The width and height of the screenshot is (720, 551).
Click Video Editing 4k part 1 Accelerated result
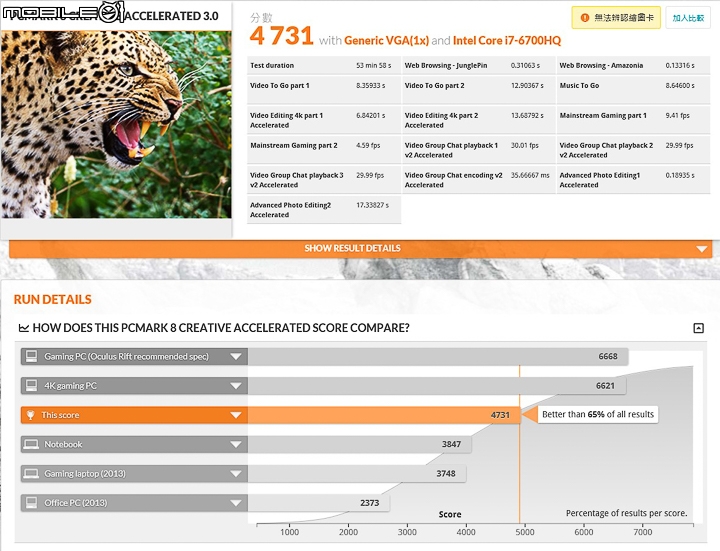(x=324, y=120)
